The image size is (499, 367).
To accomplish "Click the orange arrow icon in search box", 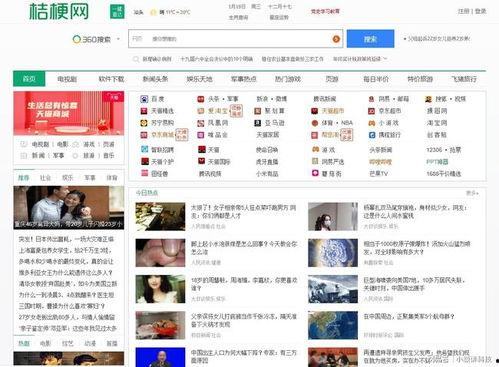I will [x=336, y=39].
